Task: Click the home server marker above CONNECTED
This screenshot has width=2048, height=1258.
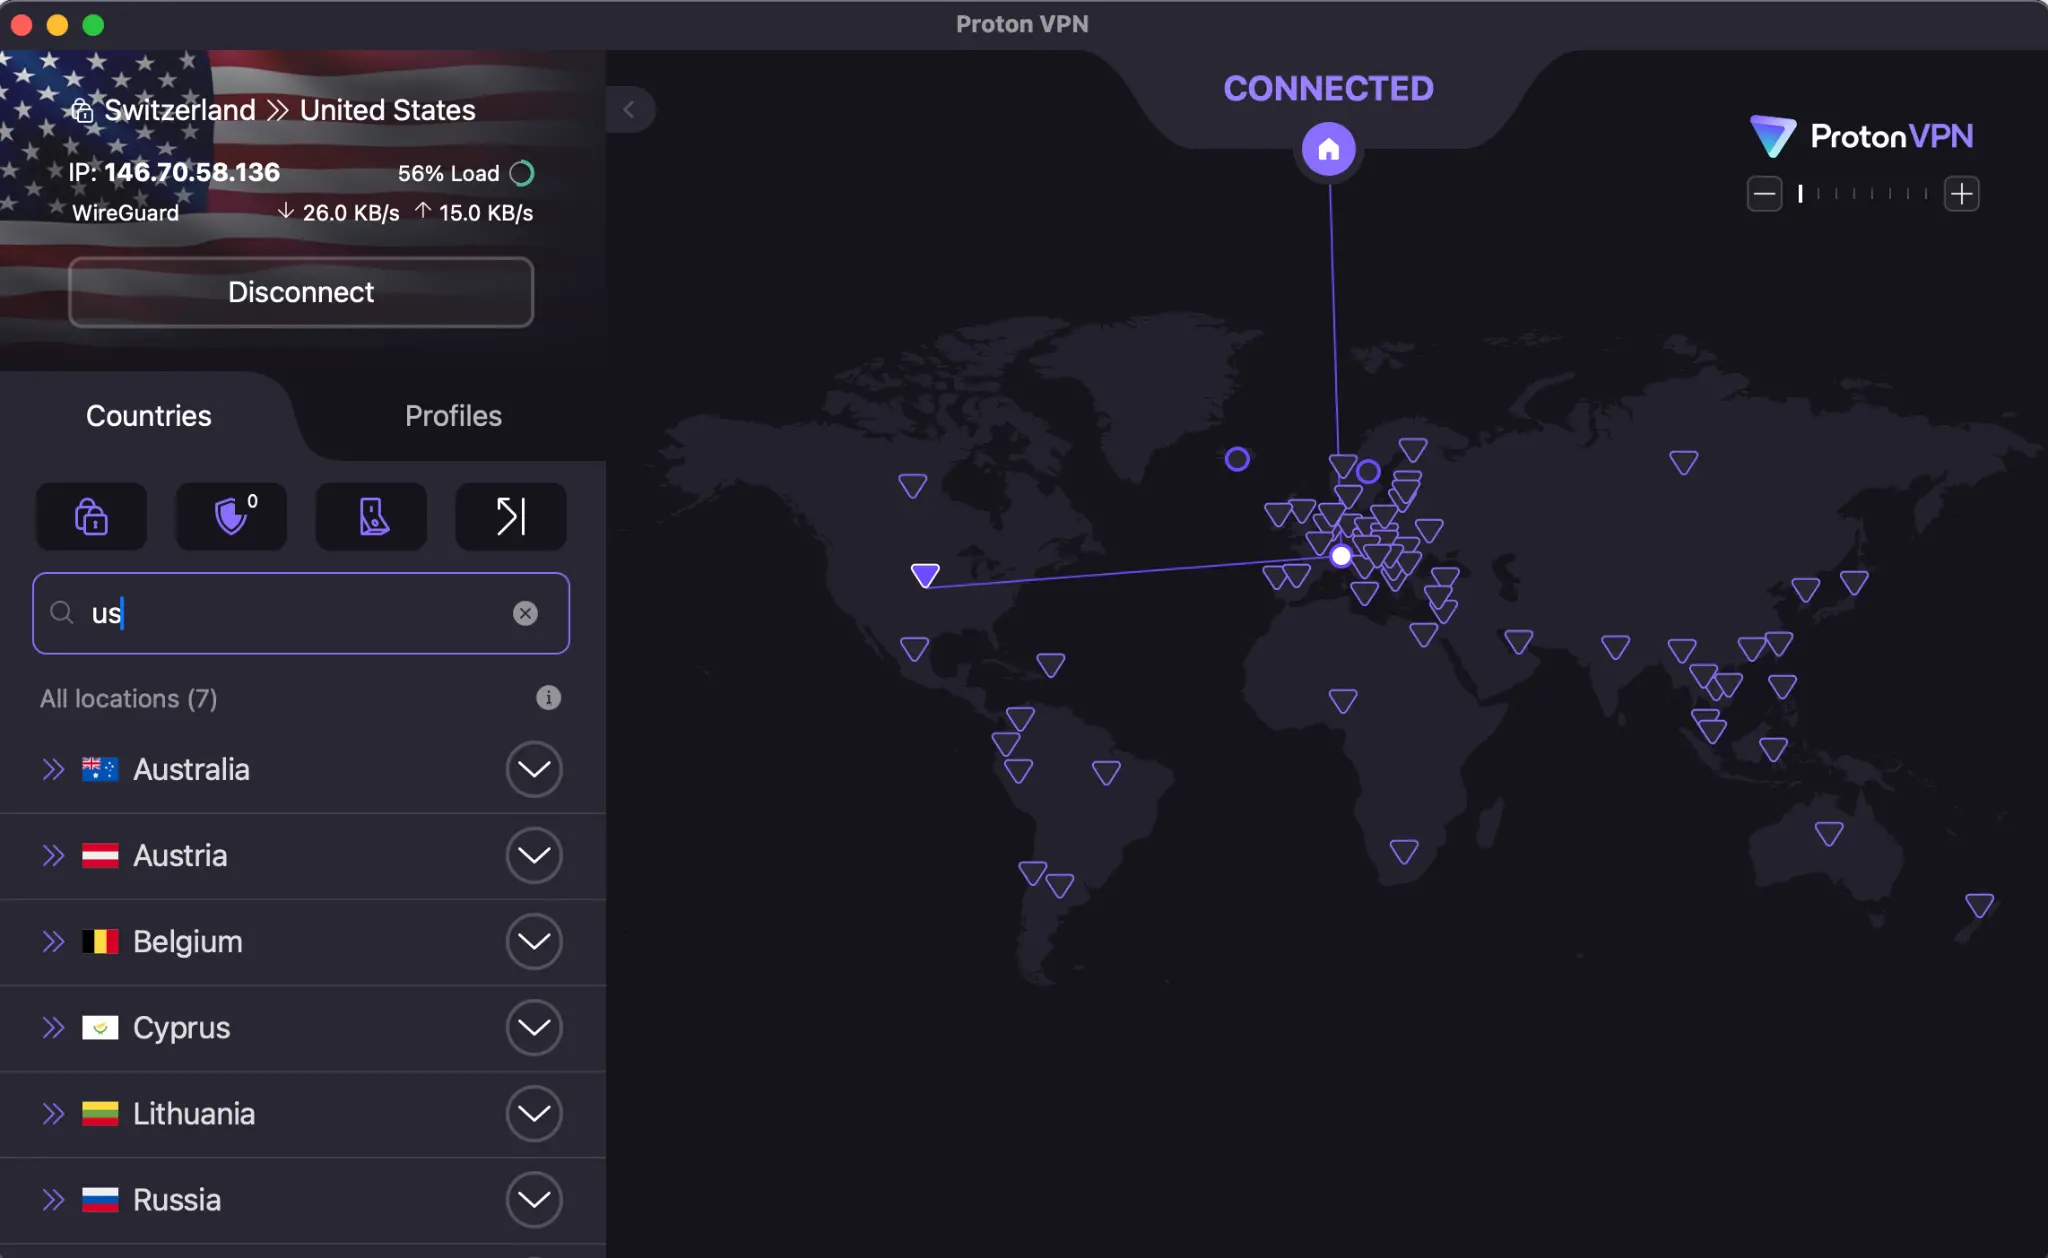Action: (x=1327, y=148)
